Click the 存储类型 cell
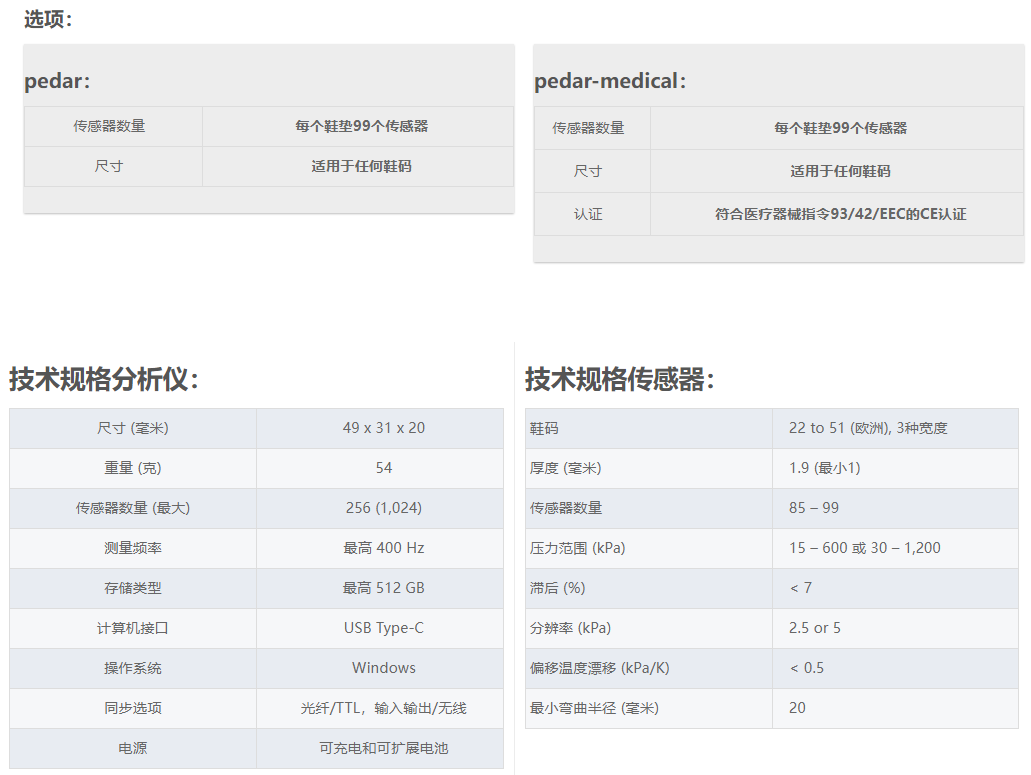 [133, 588]
